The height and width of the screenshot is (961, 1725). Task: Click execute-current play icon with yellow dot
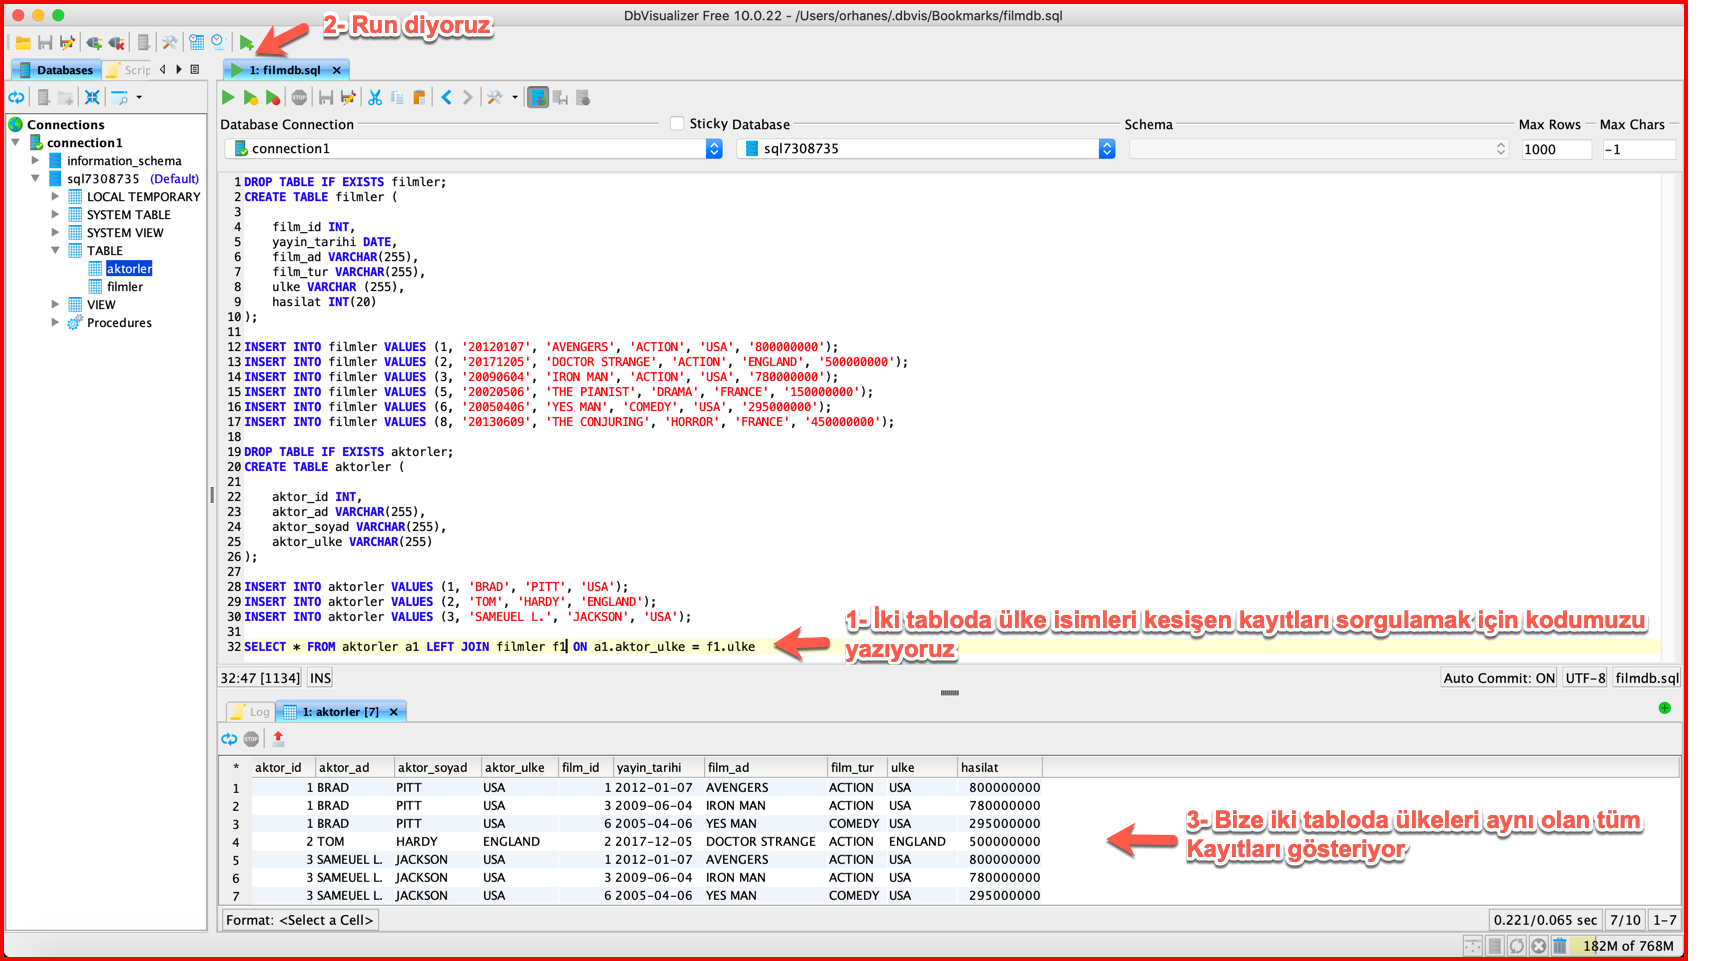point(250,98)
